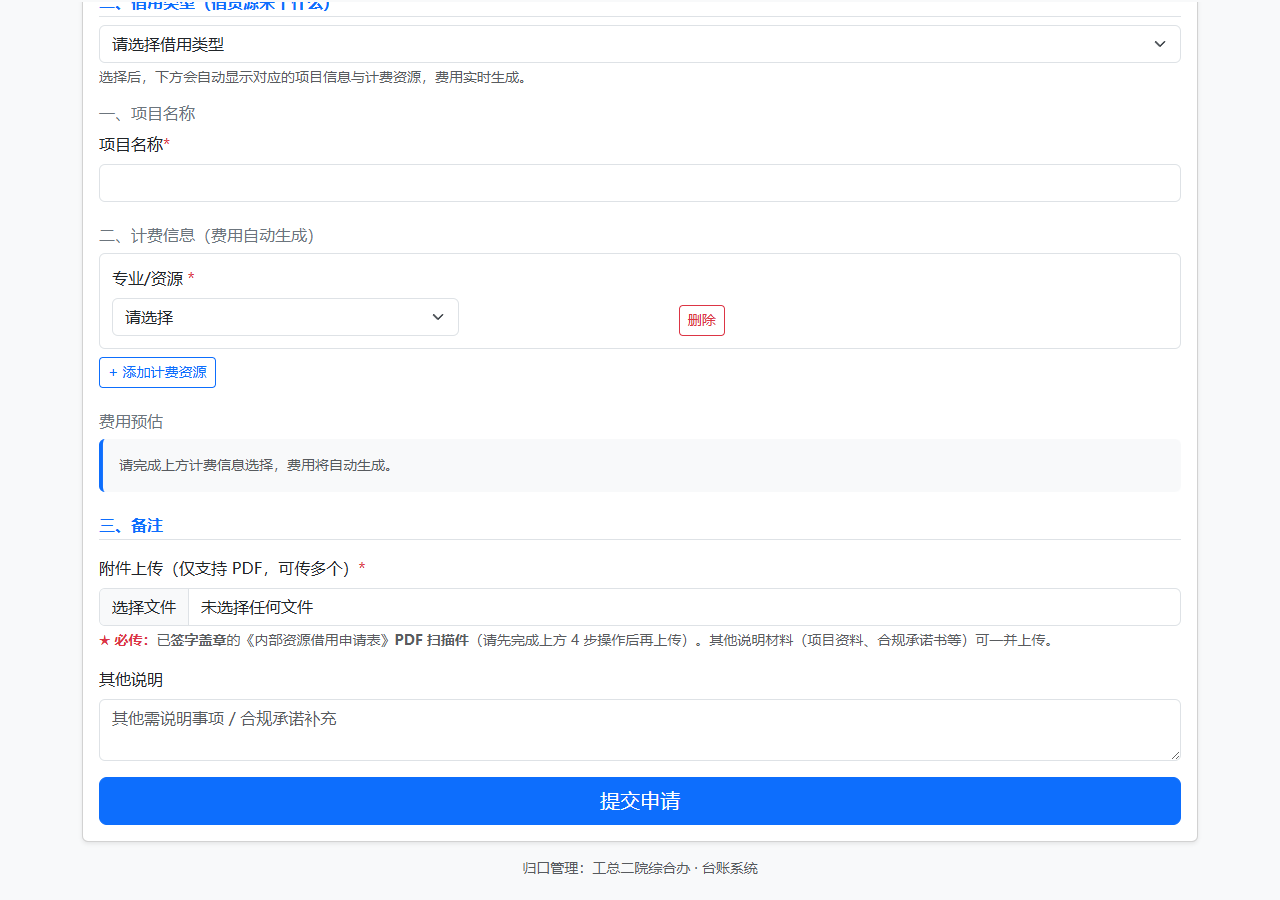Click the 归口管理 footer text
1280x900 pixels.
tap(640, 868)
